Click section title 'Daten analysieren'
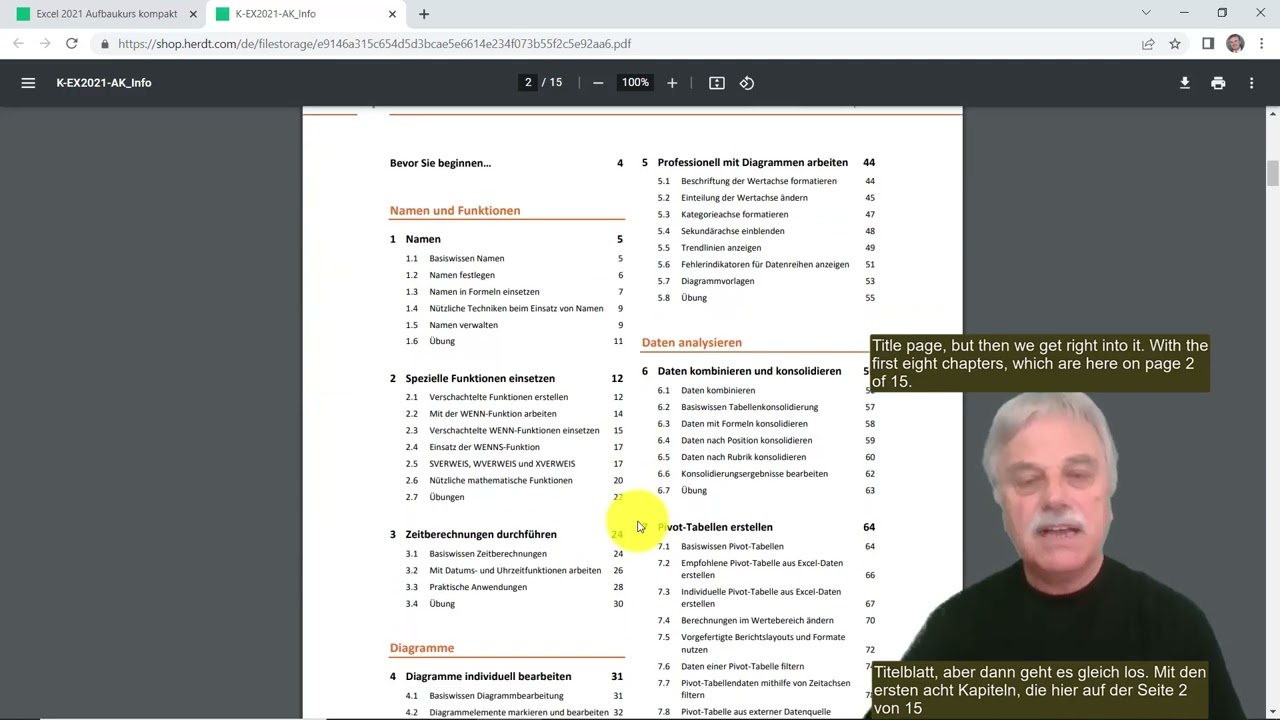Screen dimensions: 1280x720 tap(692, 342)
